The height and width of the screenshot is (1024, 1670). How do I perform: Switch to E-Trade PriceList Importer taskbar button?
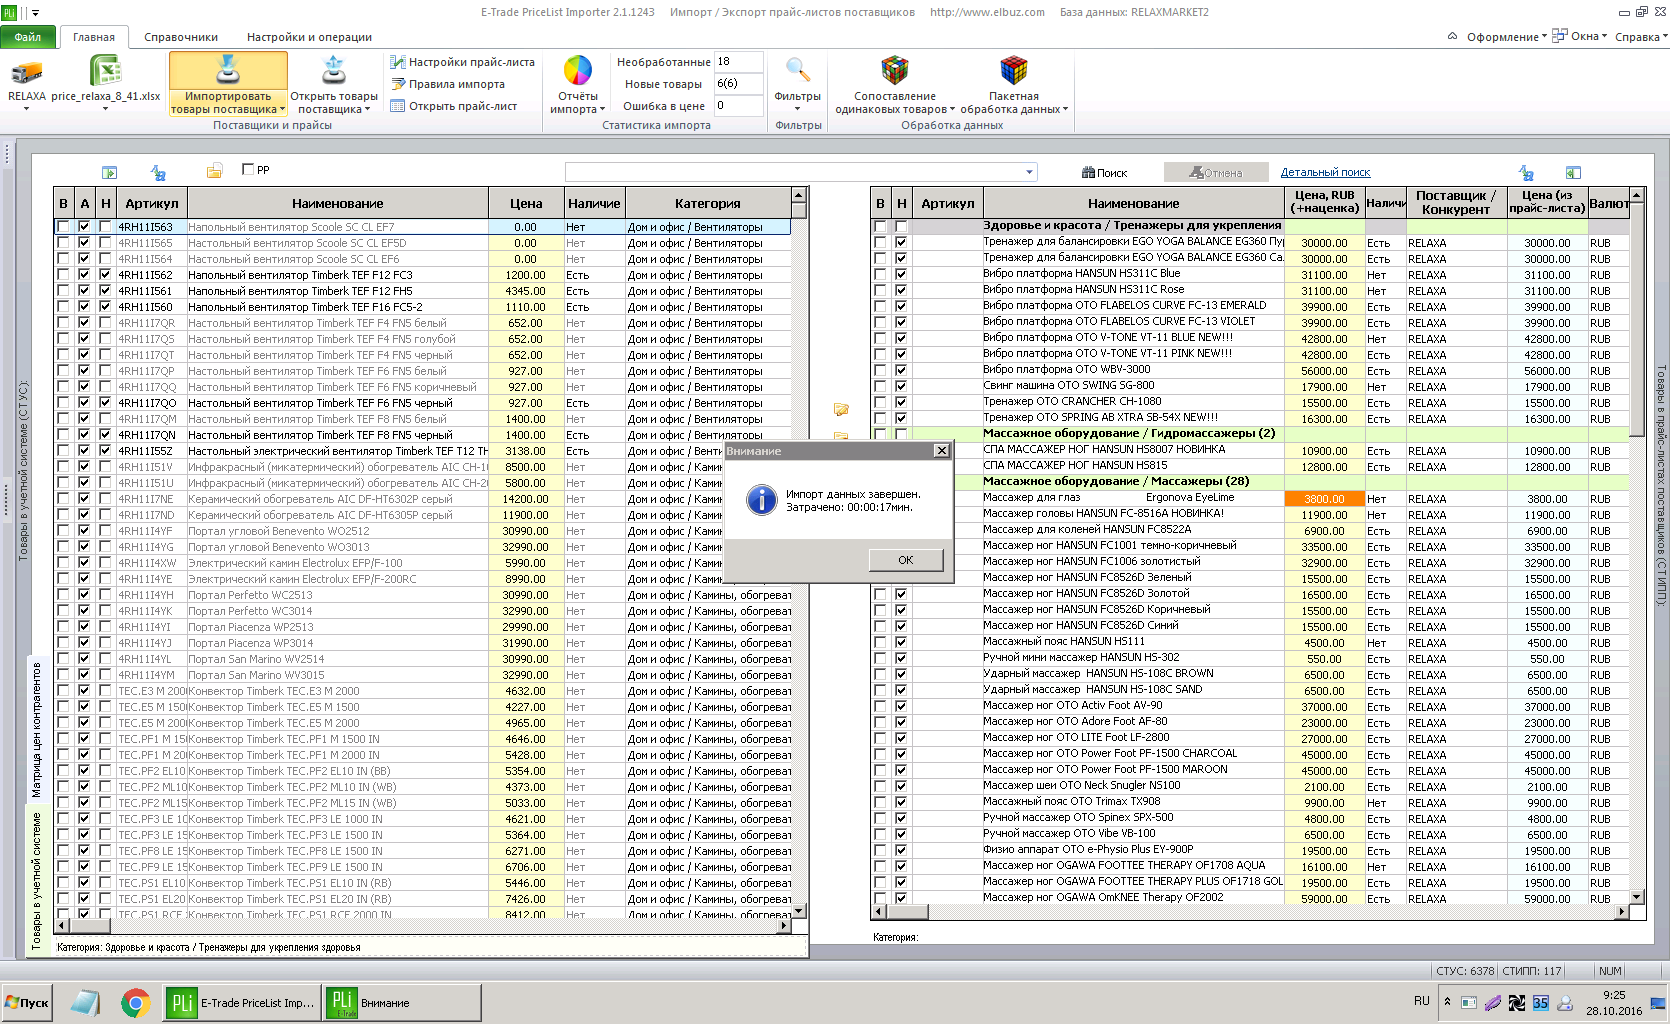[x=241, y=1003]
